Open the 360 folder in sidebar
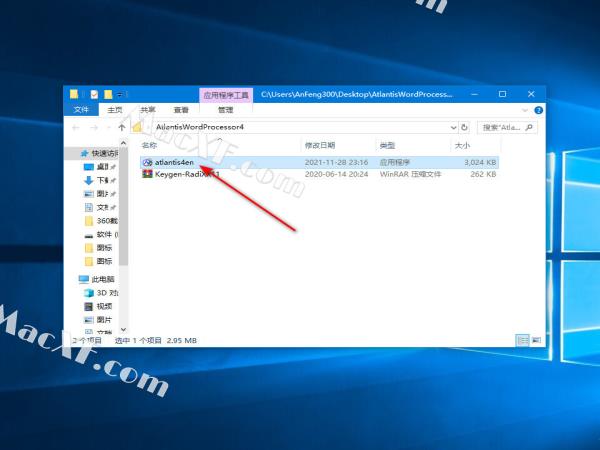 tap(107, 221)
